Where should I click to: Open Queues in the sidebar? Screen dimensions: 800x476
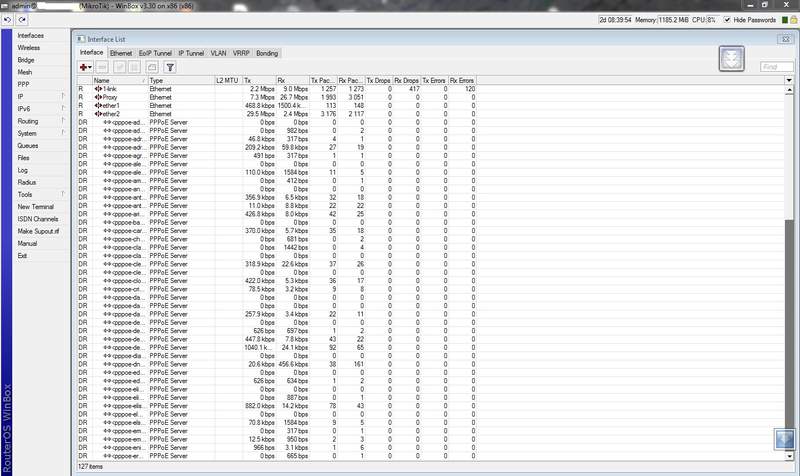tap(28, 145)
